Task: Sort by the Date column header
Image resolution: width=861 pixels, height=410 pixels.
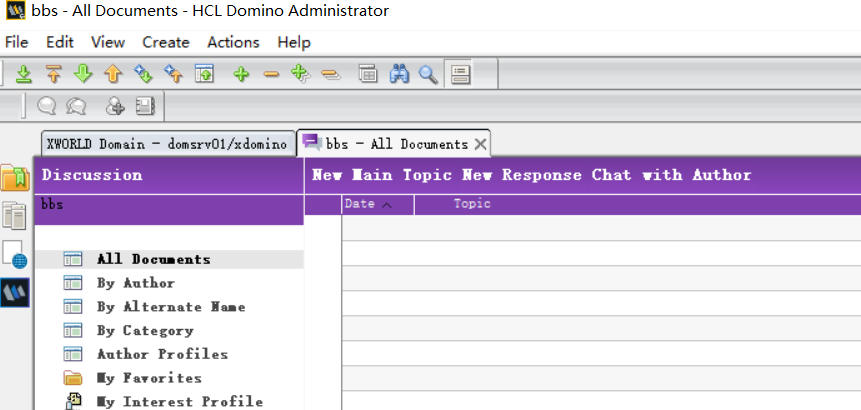Action: pos(378,204)
